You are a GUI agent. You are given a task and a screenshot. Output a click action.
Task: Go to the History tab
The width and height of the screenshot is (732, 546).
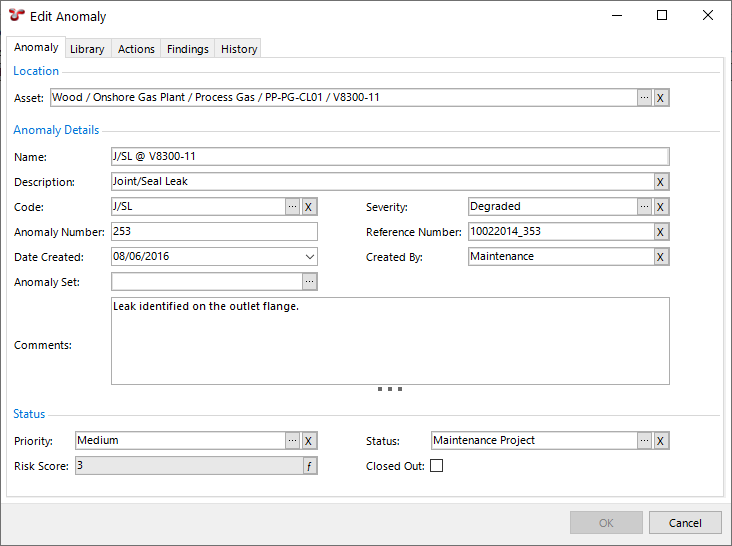[239, 49]
